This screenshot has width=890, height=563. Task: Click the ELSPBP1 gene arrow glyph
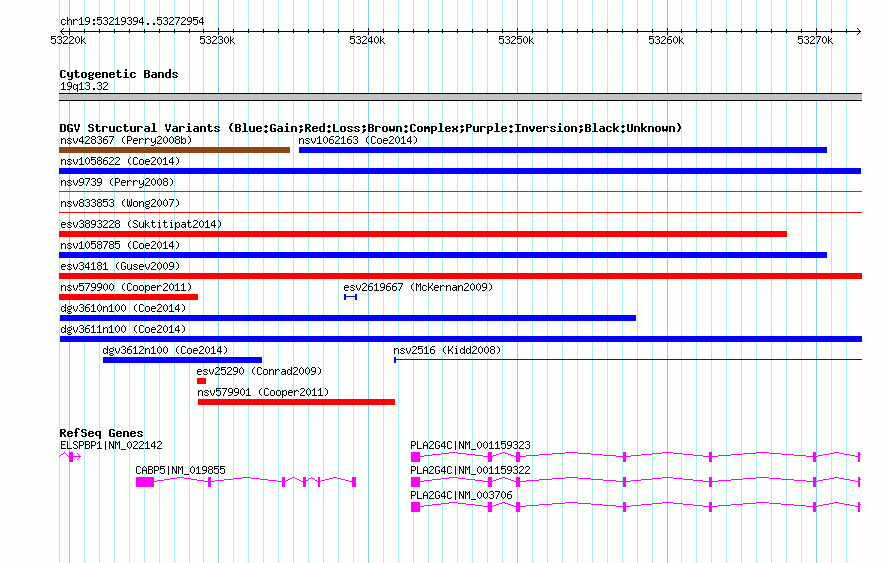coord(70,457)
